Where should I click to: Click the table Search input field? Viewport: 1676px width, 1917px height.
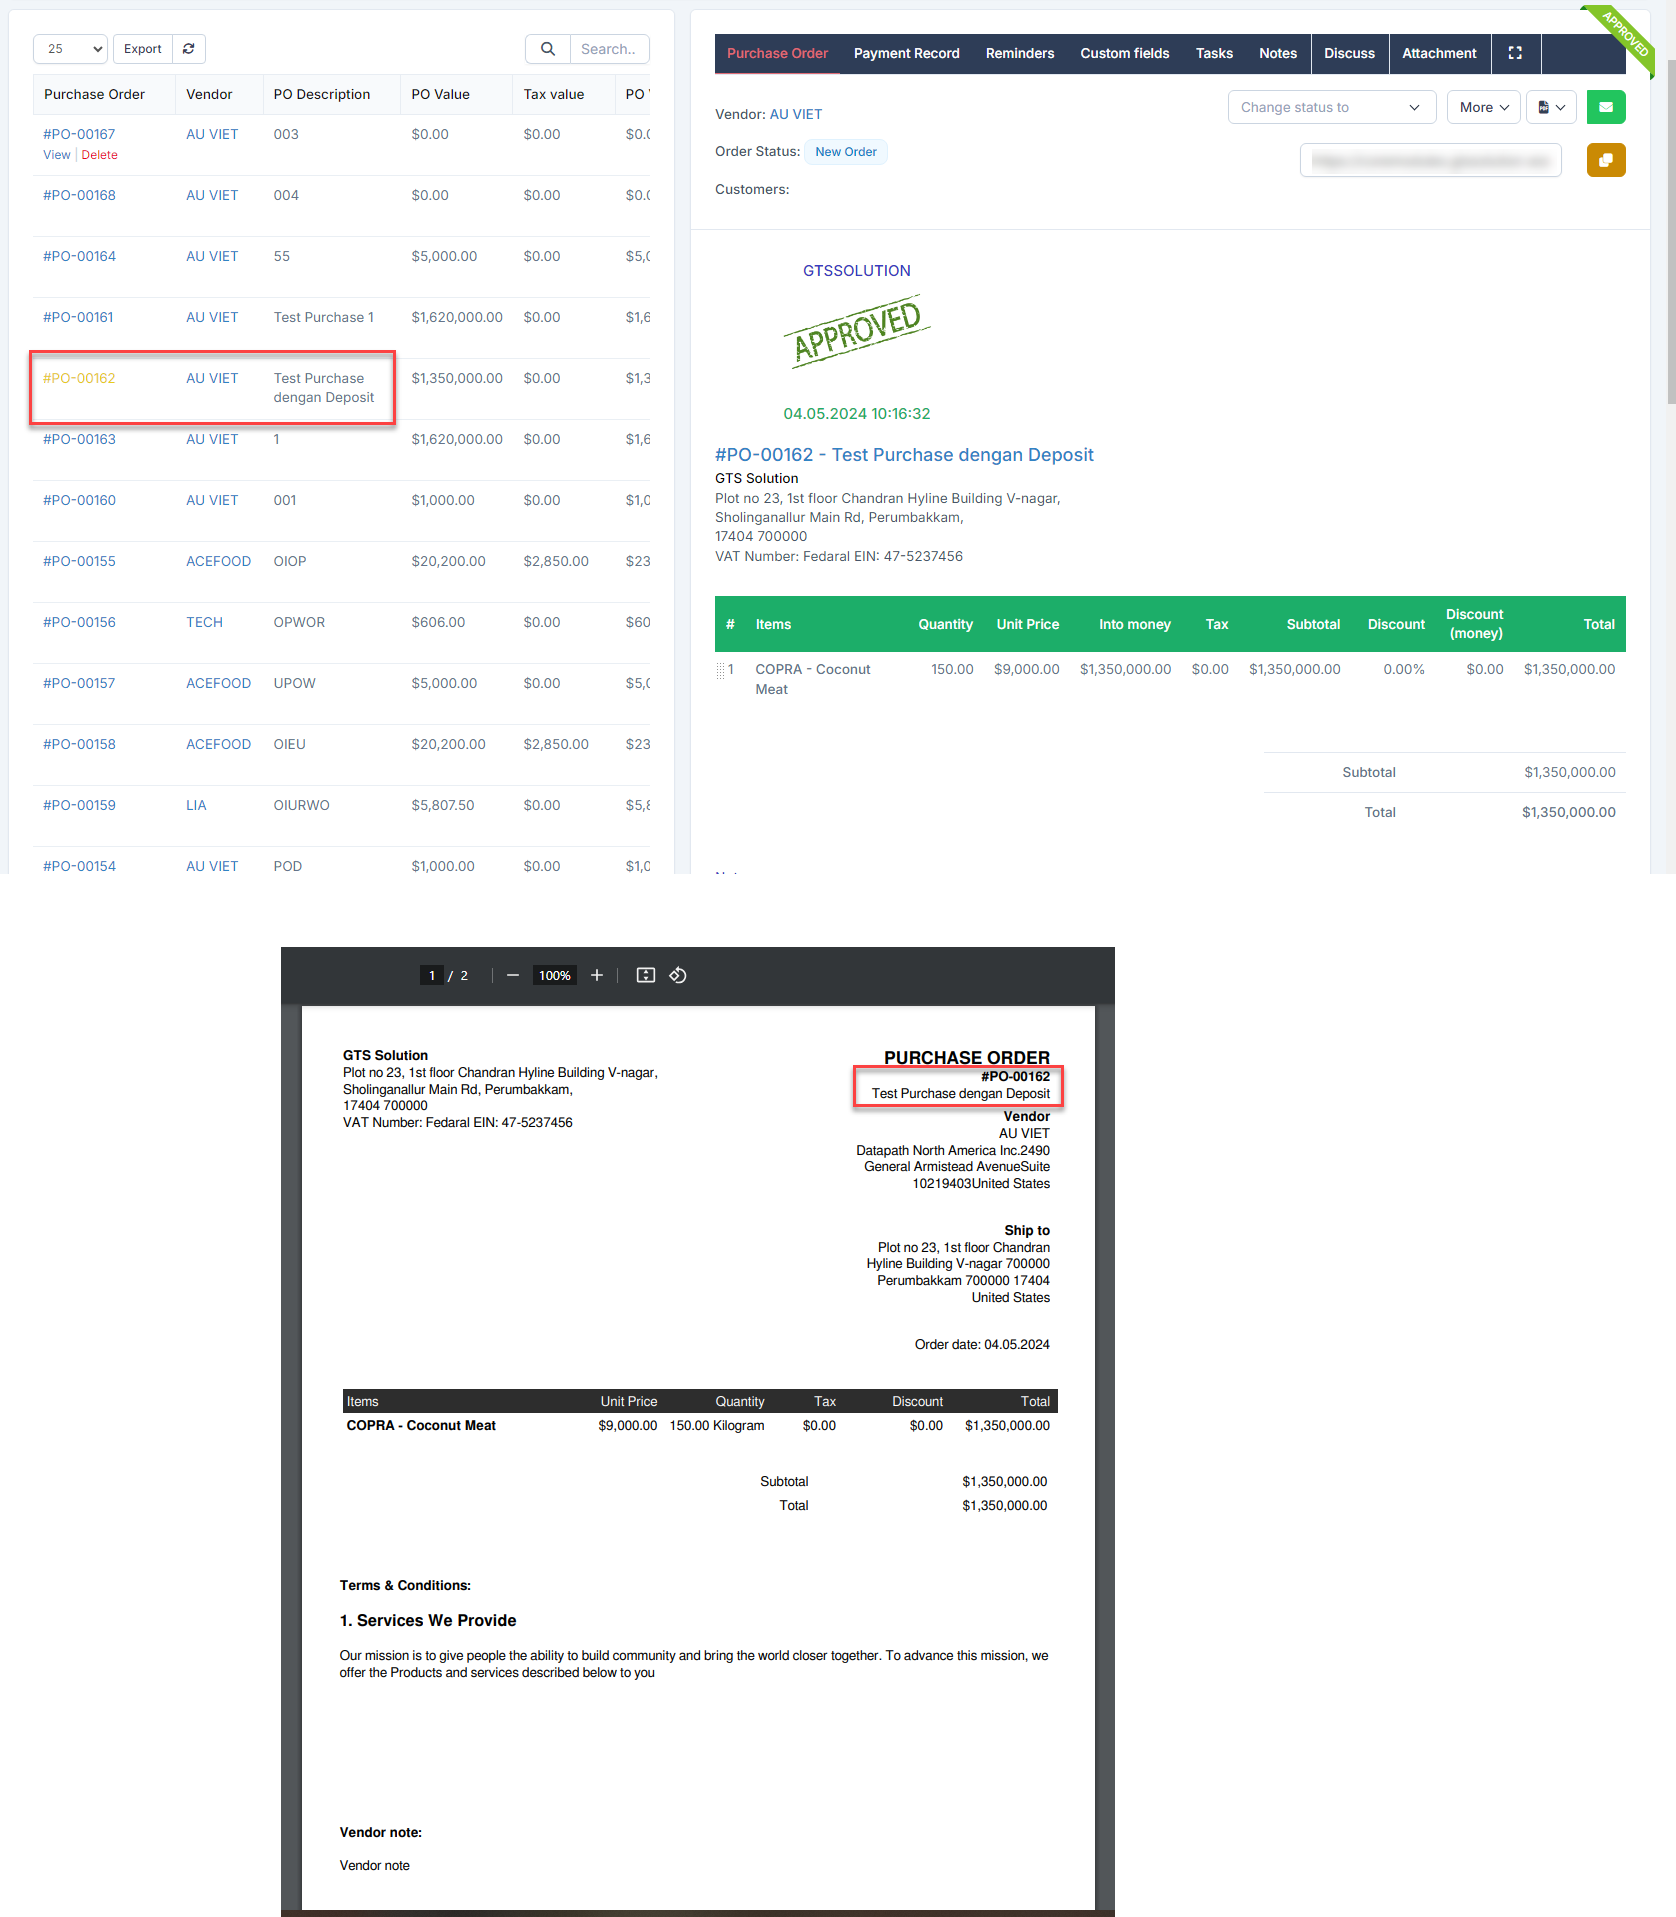(608, 49)
